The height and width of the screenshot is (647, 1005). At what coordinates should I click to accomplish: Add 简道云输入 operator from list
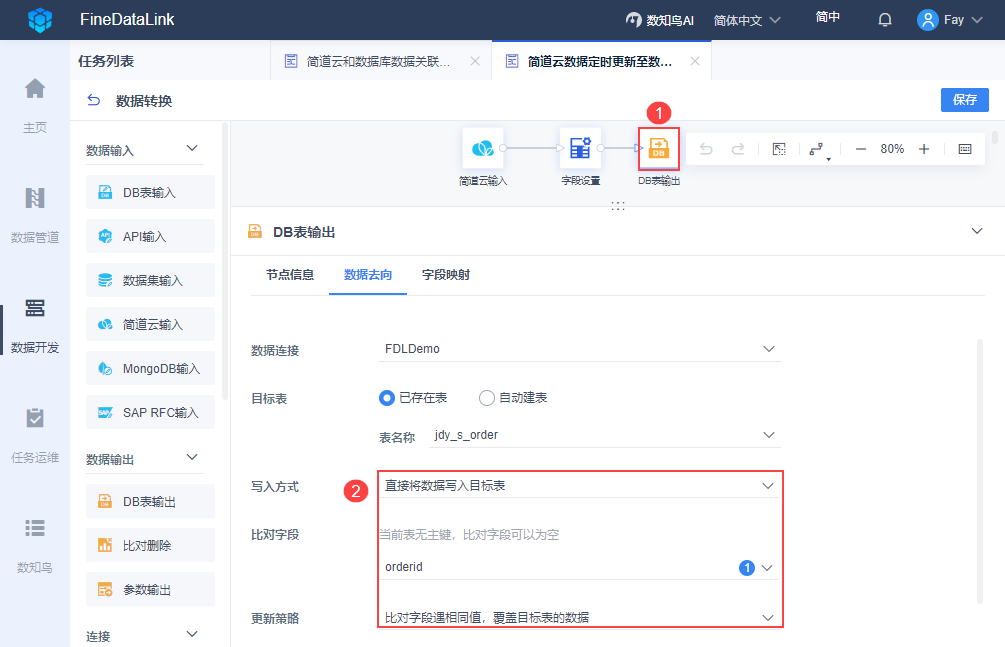[x=150, y=324]
